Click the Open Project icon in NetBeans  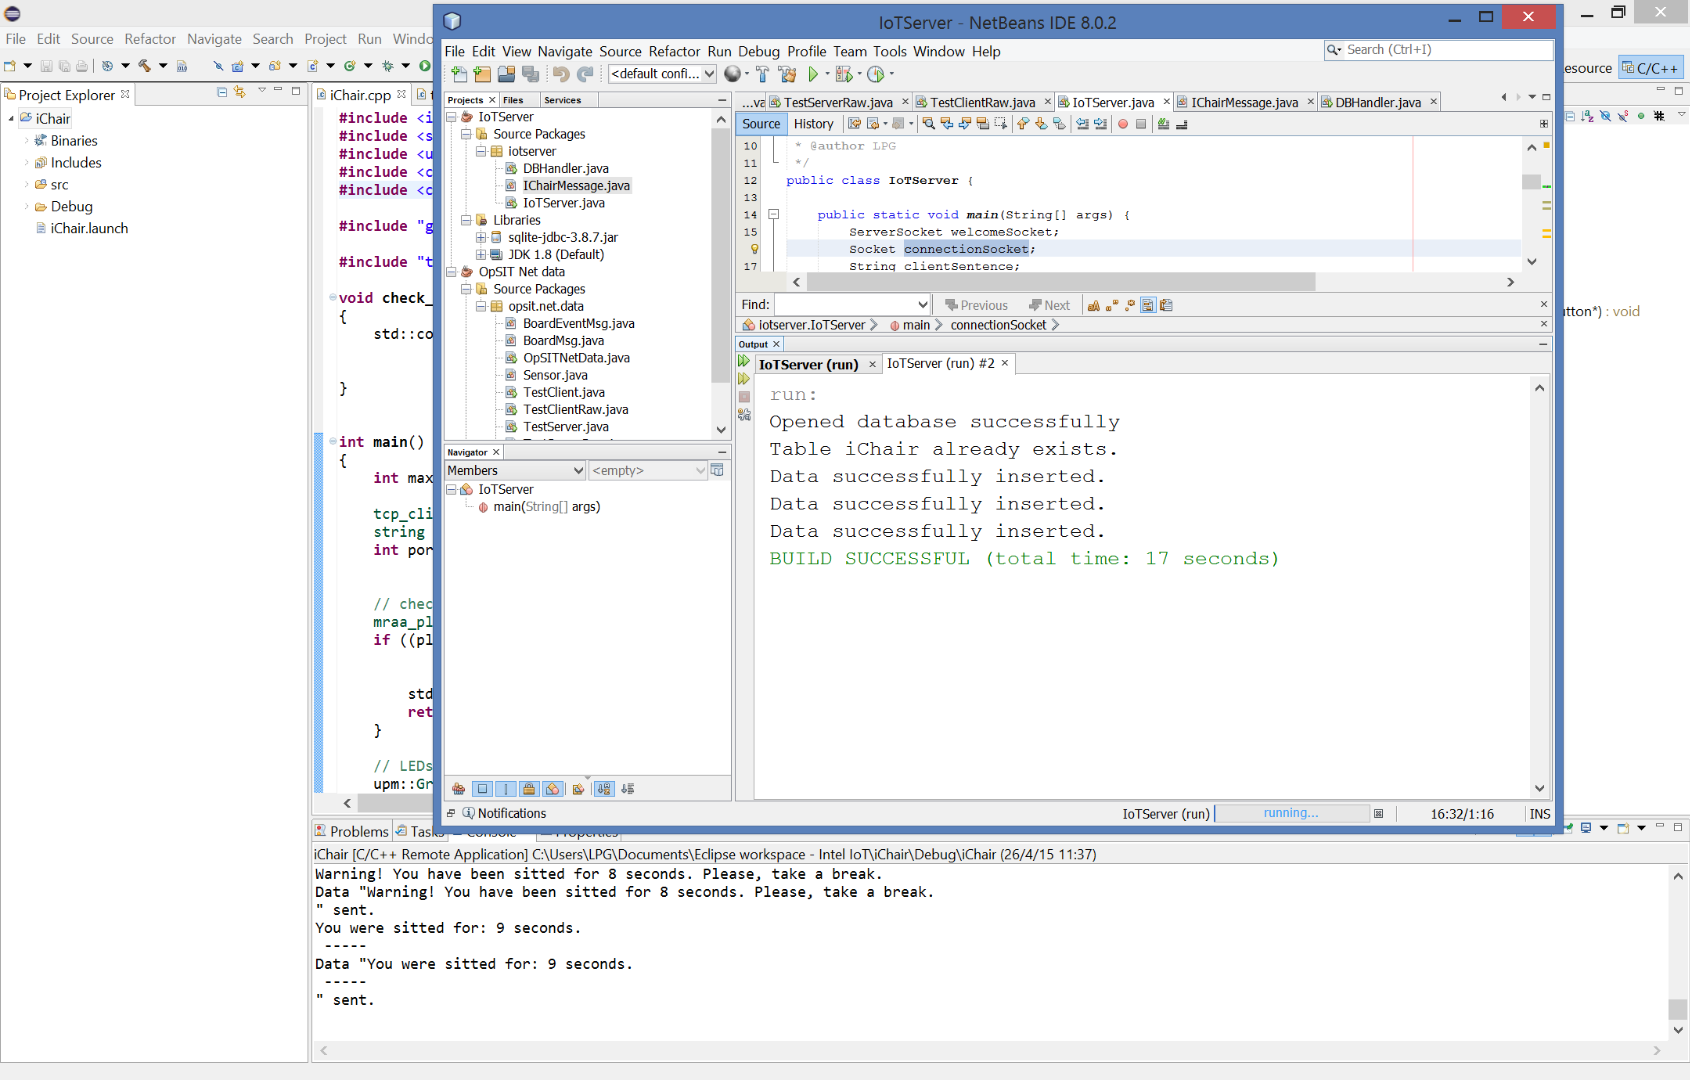tap(506, 74)
